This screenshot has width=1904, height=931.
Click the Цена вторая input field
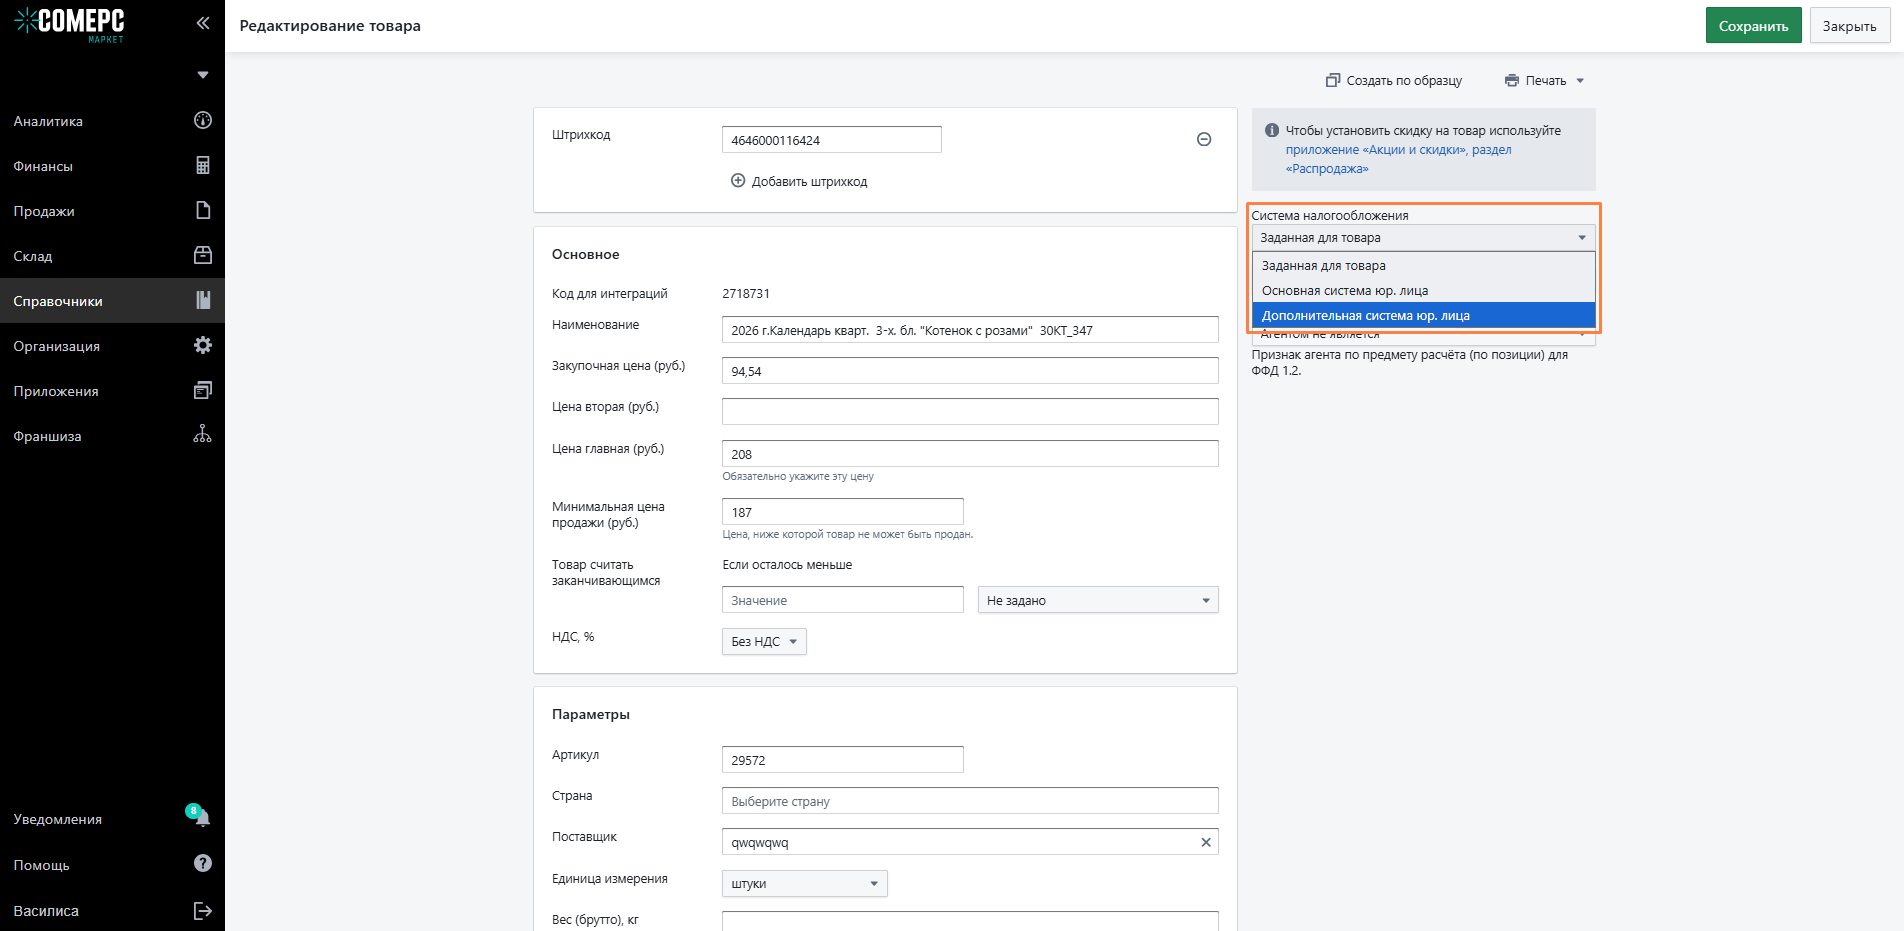(969, 412)
